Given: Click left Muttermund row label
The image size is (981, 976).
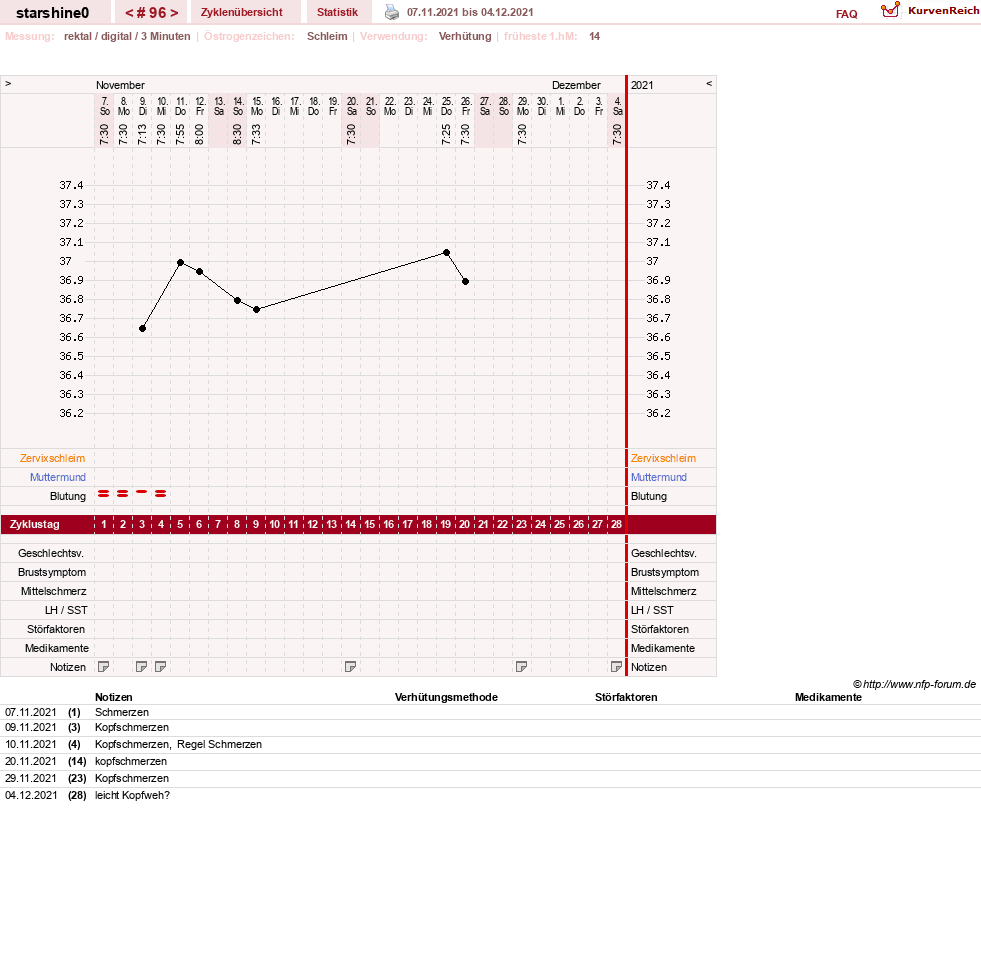Looking at the screenshot, I should pyautogui.click(x=58, y=477).
